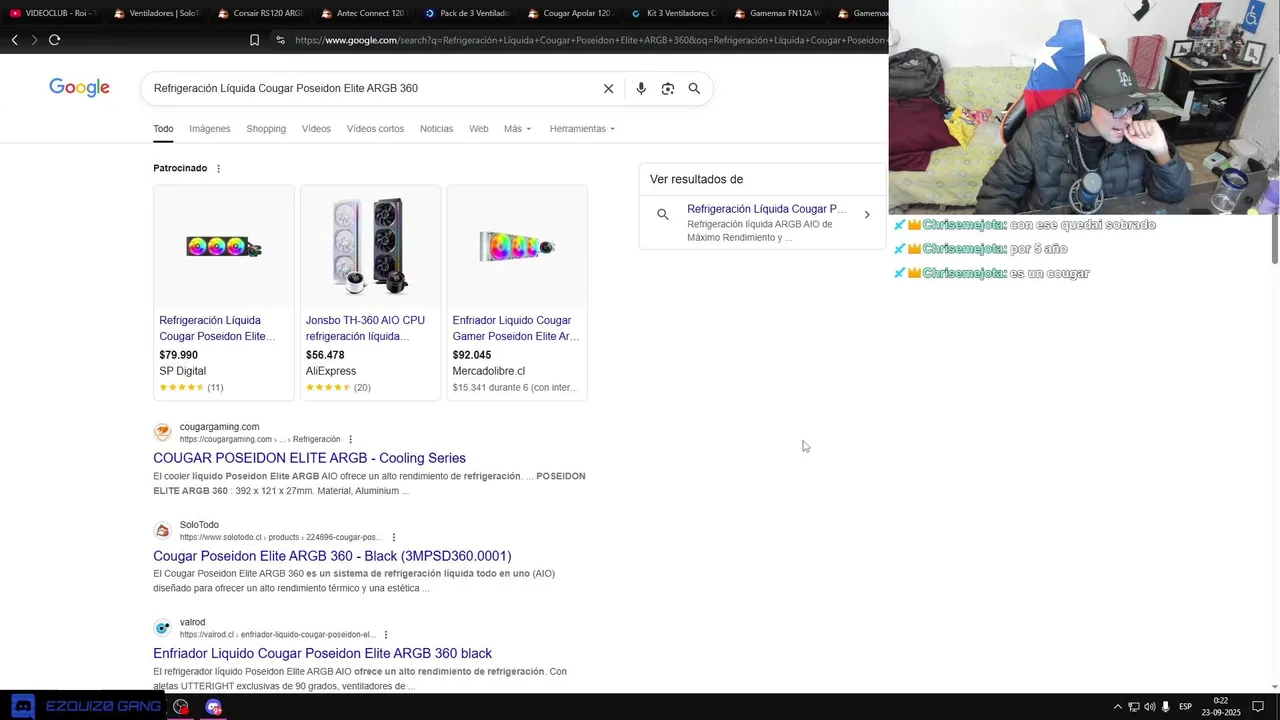The width and height of the screenshot is (1280, 720).
Task: Clear the search query with the X icon
Action: point(608,88)
